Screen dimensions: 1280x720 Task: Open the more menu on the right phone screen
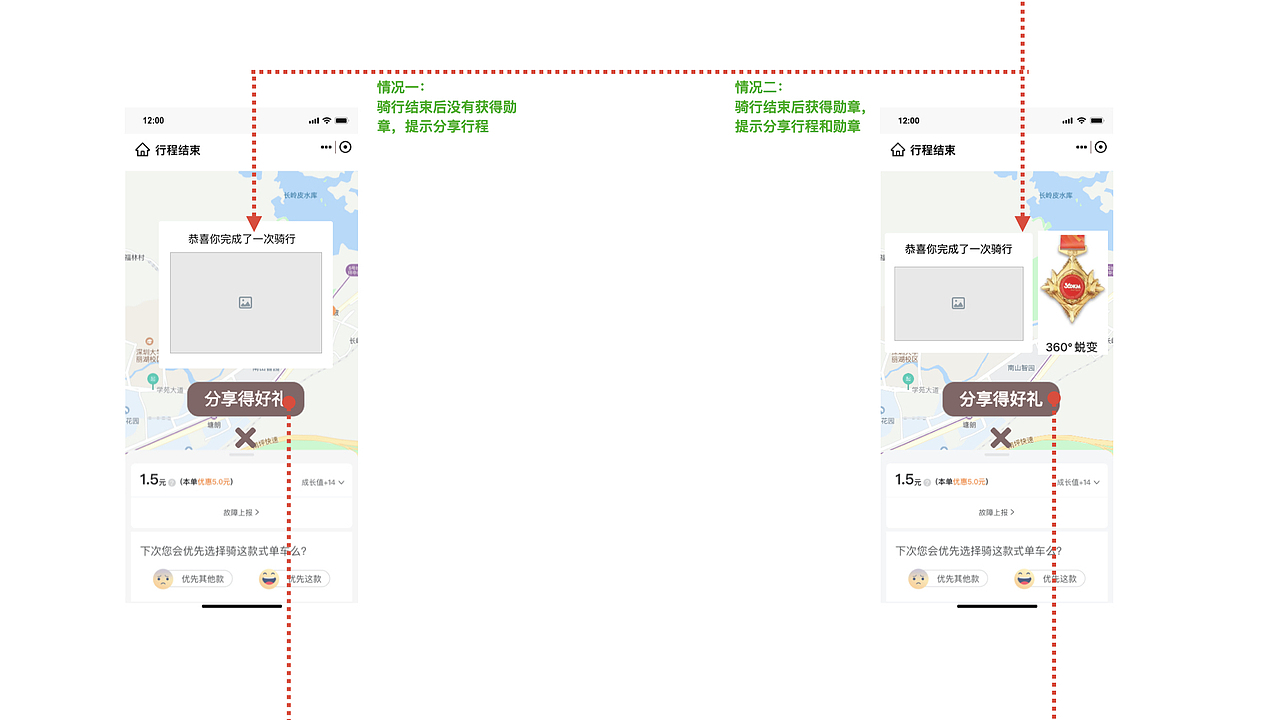(x=1082, y=147)
